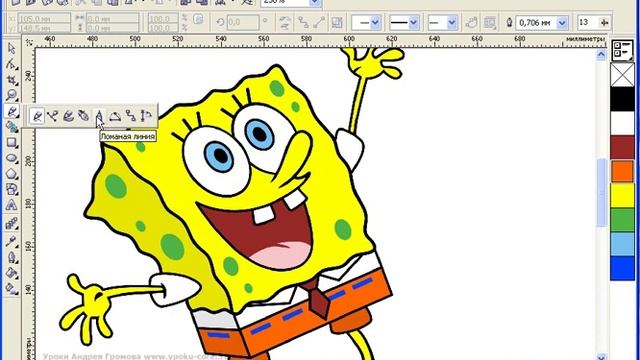Click the vertical scrollbar up arrow

[601, 54]
